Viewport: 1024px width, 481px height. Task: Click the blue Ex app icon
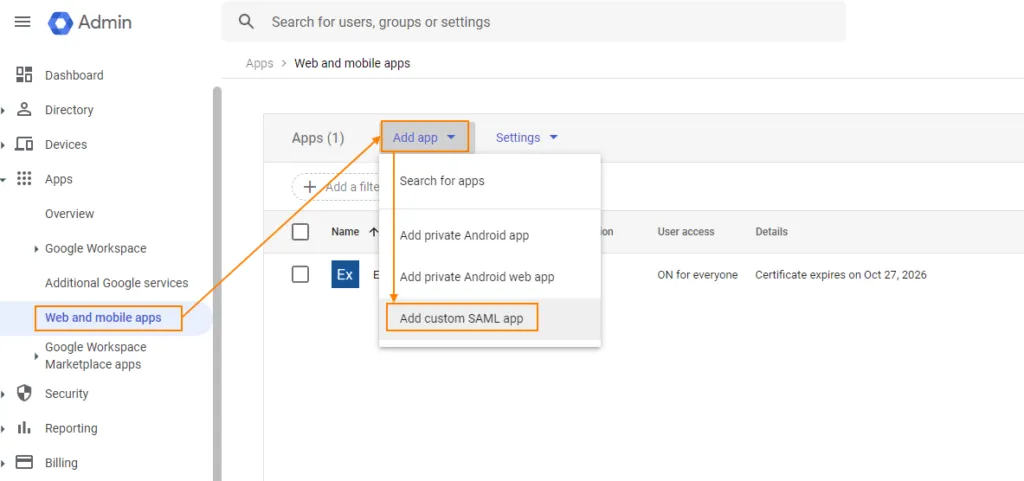(345, 274)
